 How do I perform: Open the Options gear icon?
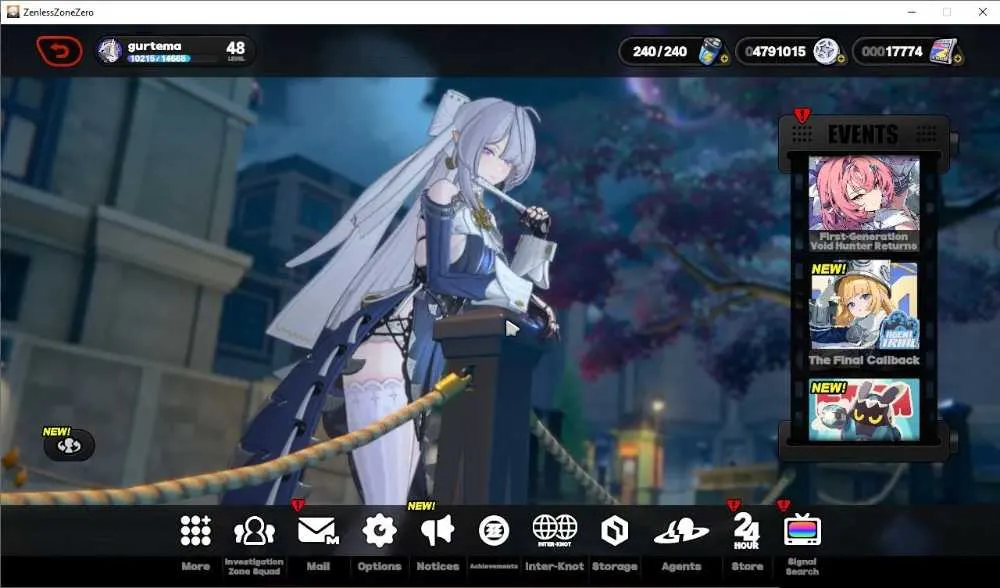379,531
